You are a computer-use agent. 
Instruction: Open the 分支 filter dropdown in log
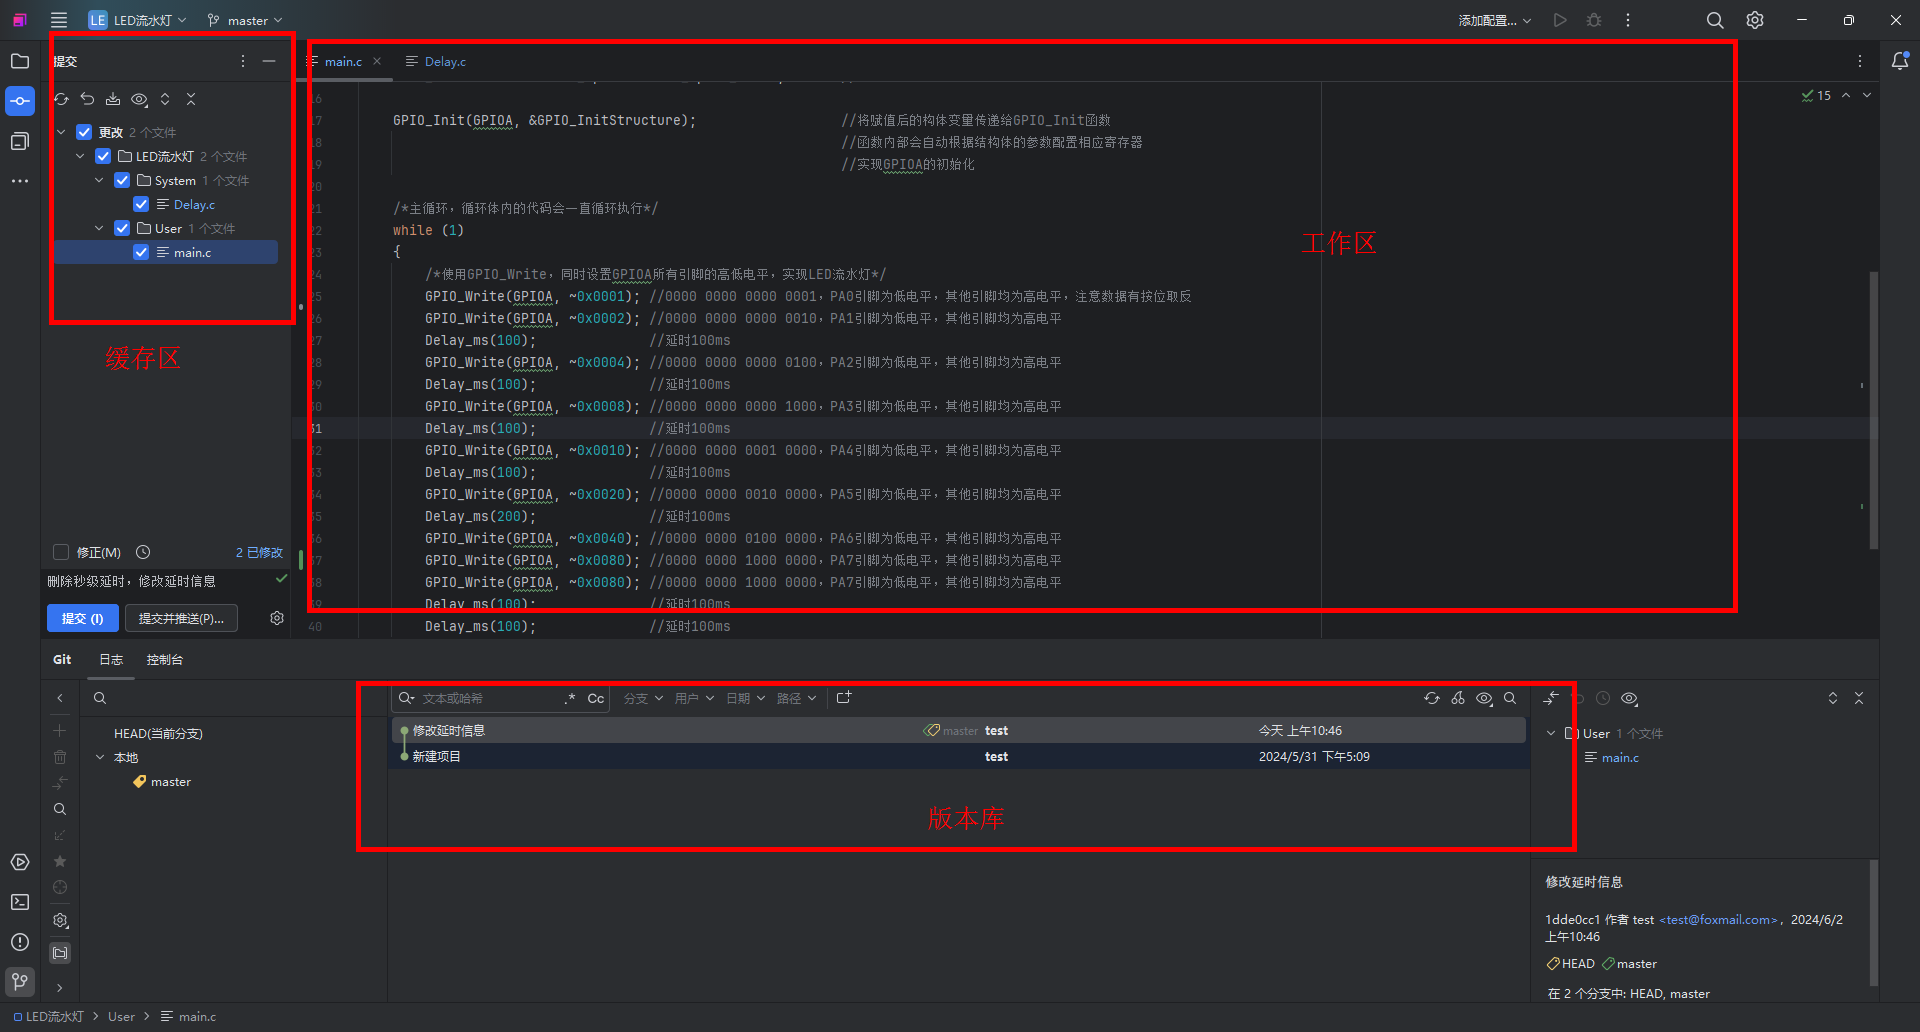(643, 698)
